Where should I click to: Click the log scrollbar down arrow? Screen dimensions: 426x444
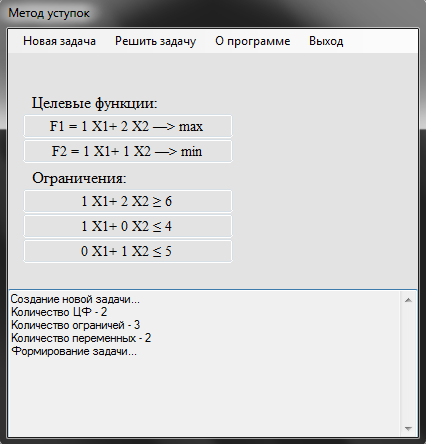tap(408, 429)
